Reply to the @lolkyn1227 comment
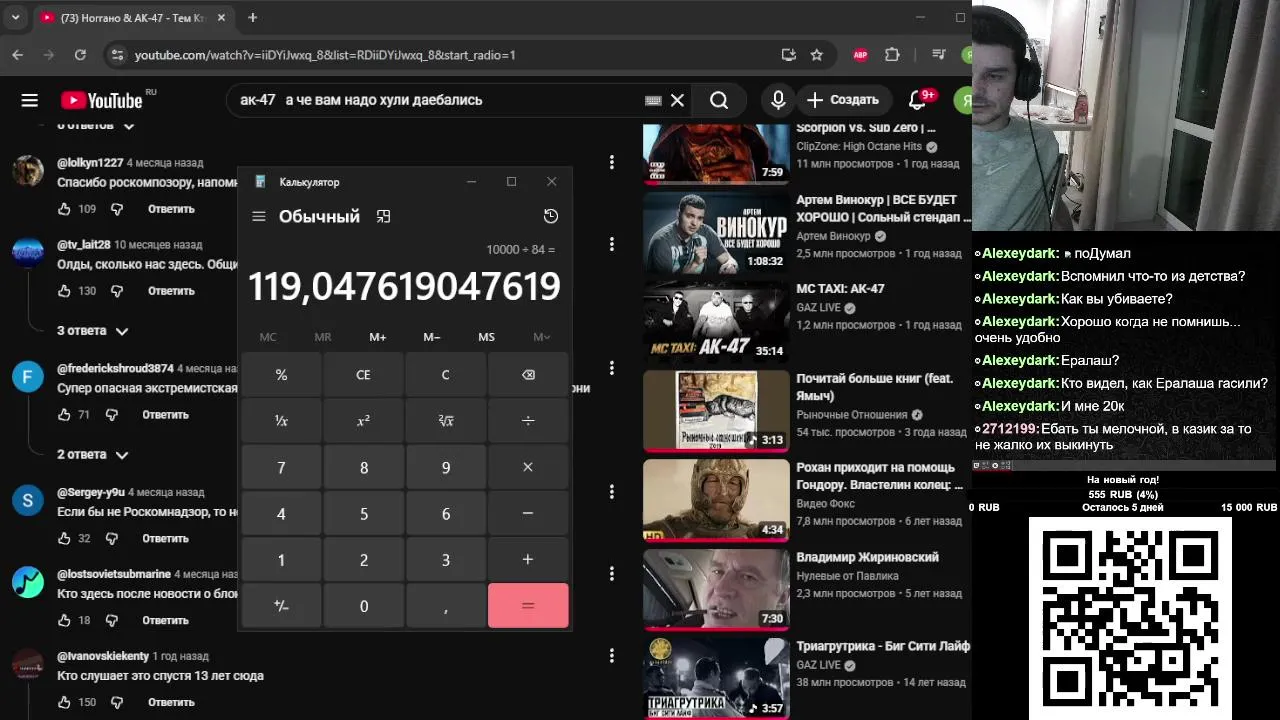Viewport: 1280px width, 720px height. pos(171,209)
